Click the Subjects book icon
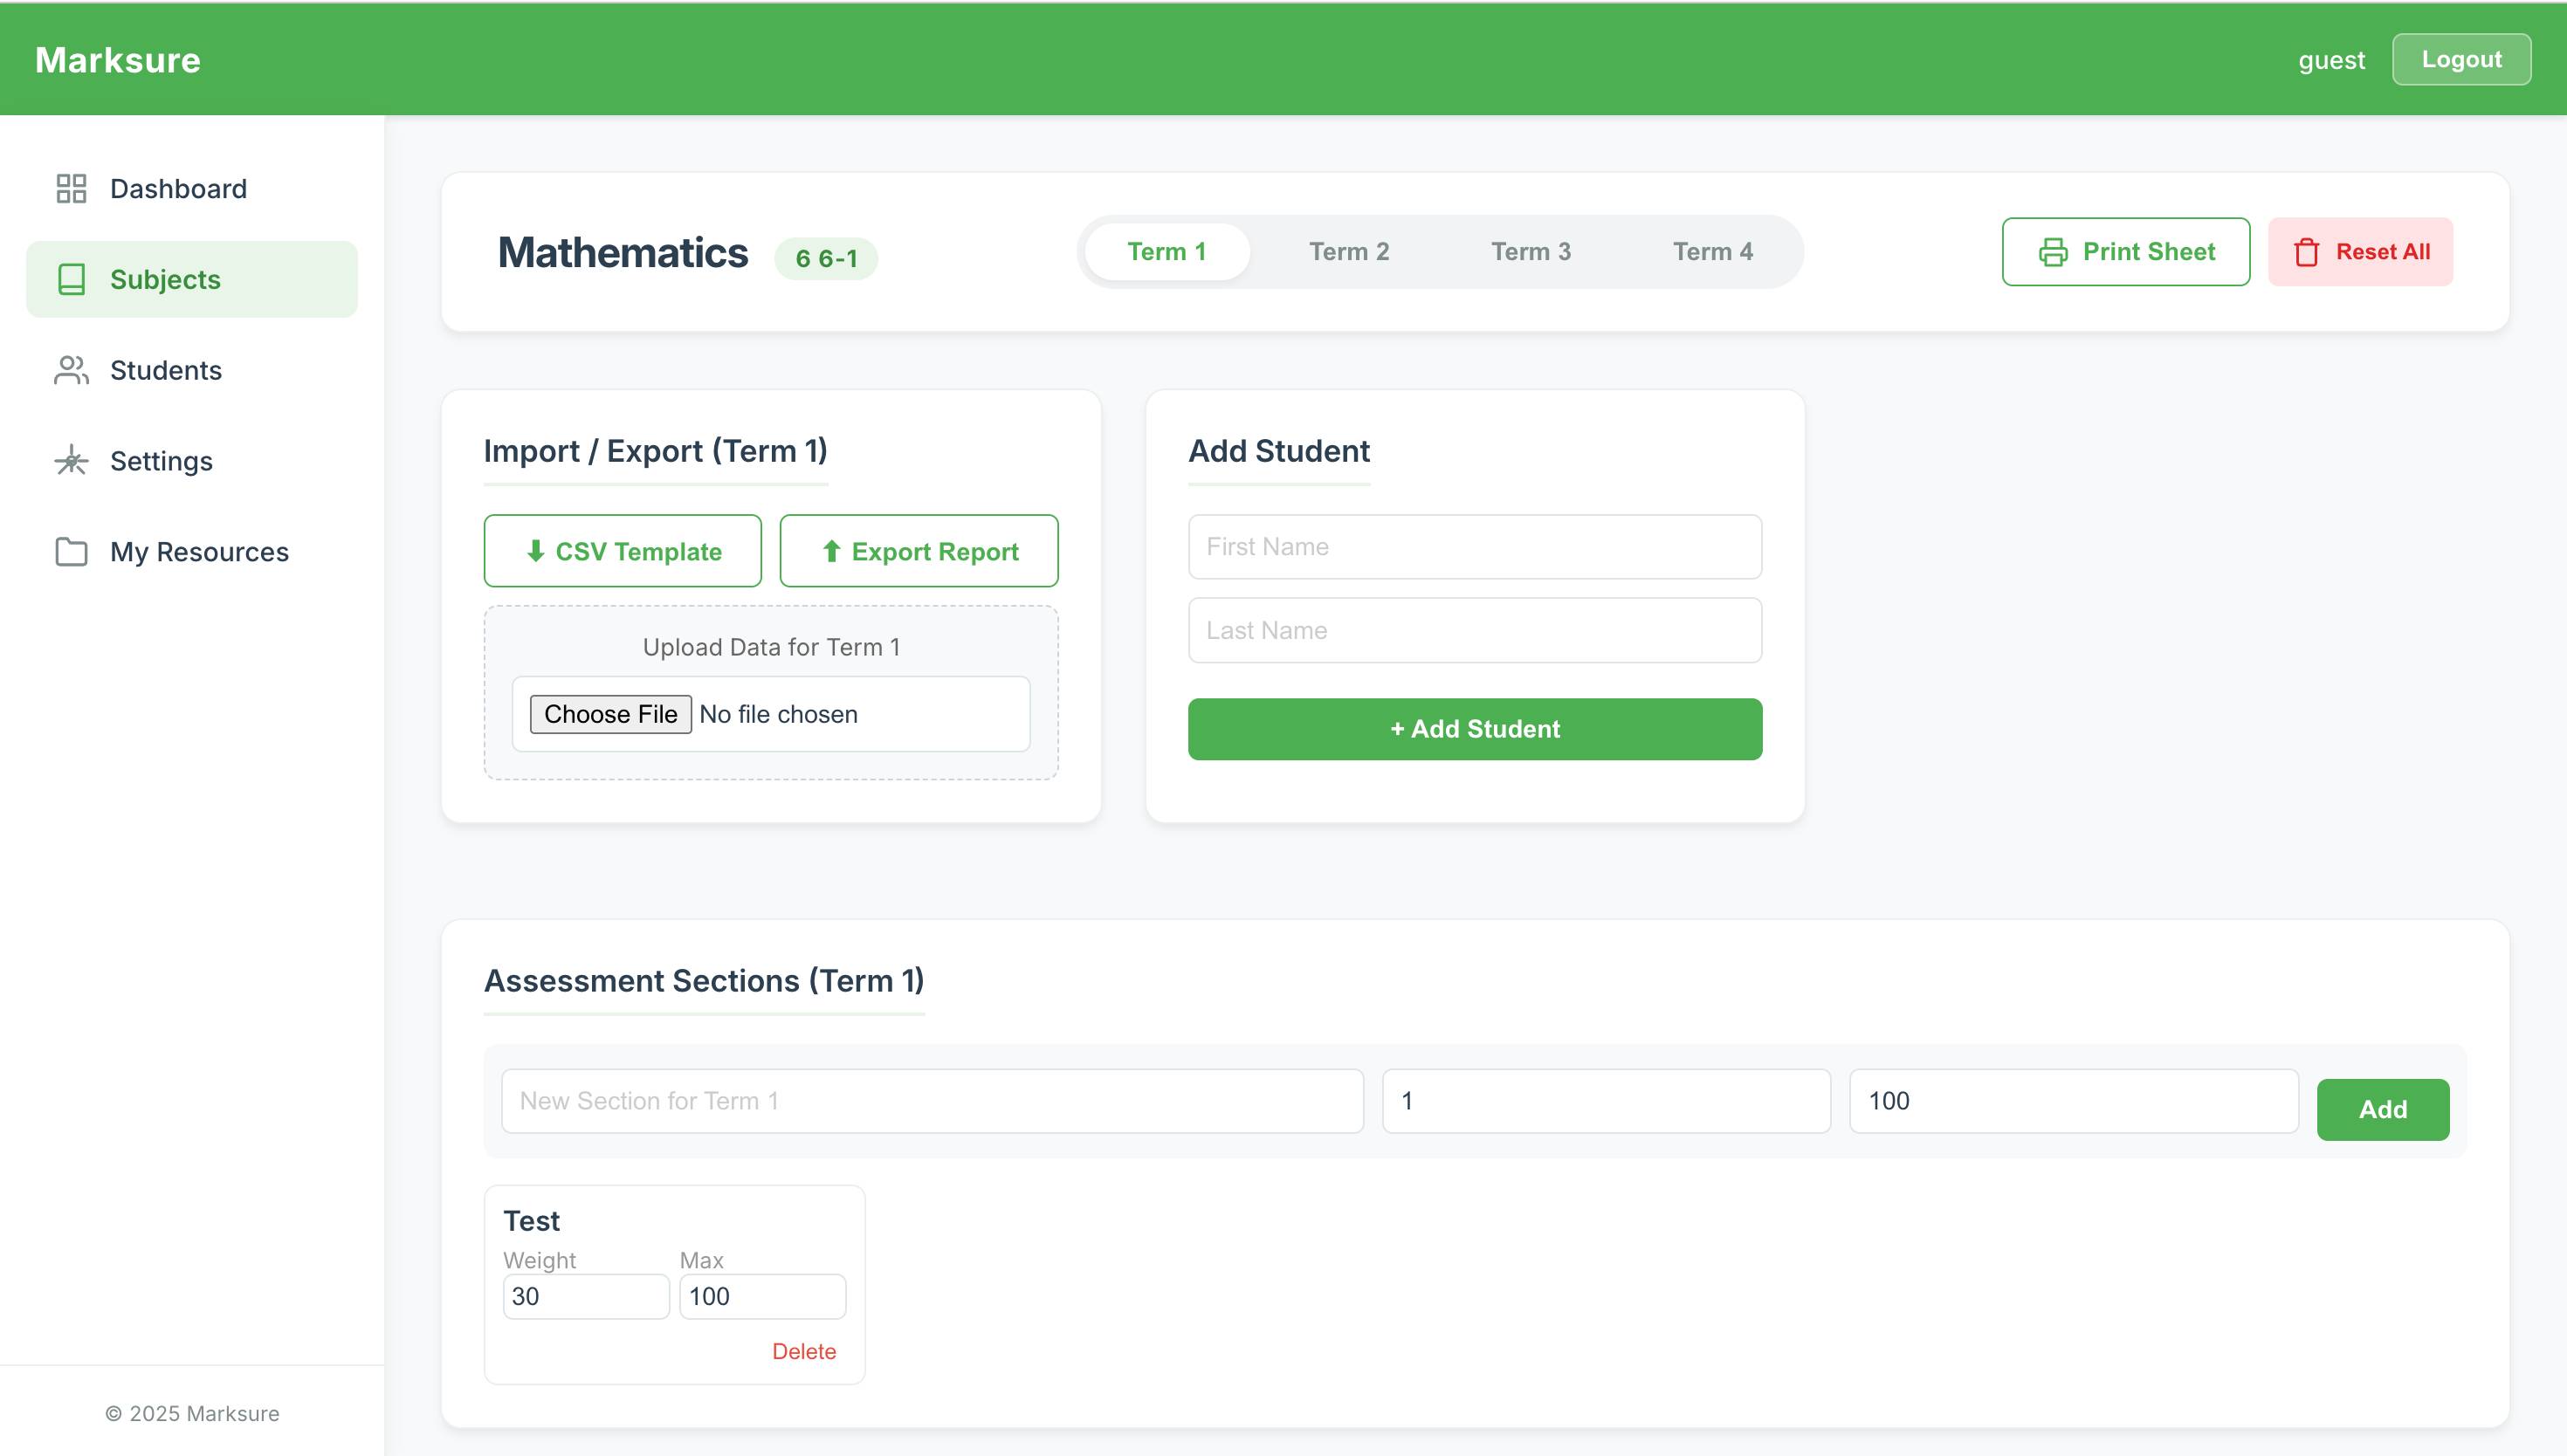This screenshot has height=1456, width=2567. point(71,279)
